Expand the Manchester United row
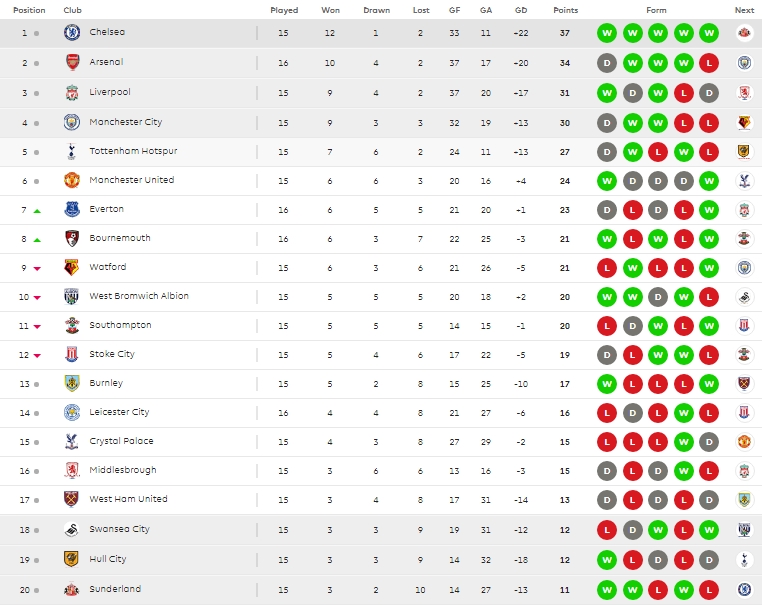Viewport: 762px width, 605px height. [380, 181]
